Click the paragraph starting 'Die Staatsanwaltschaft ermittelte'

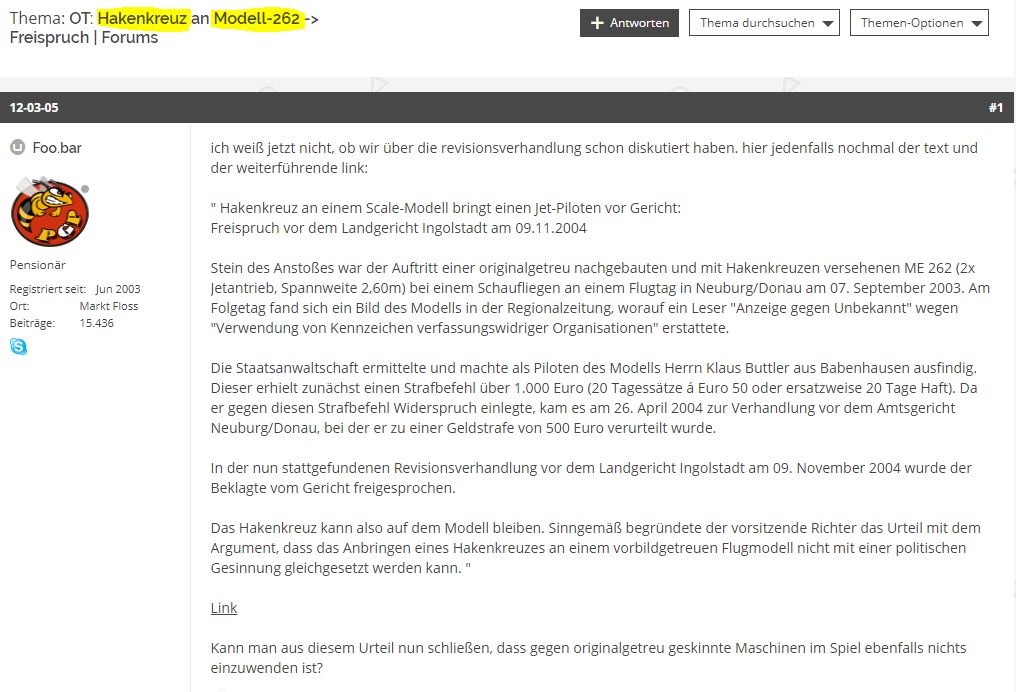[596, 398]
